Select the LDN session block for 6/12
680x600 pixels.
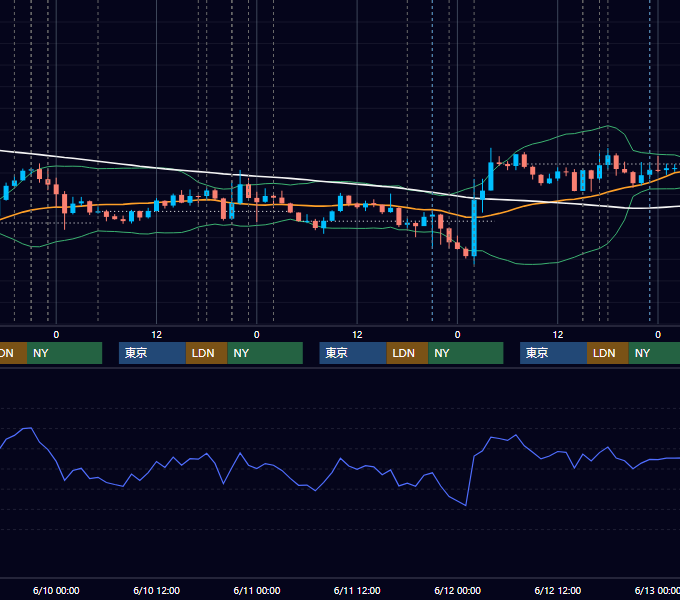(x=608, y=353)
